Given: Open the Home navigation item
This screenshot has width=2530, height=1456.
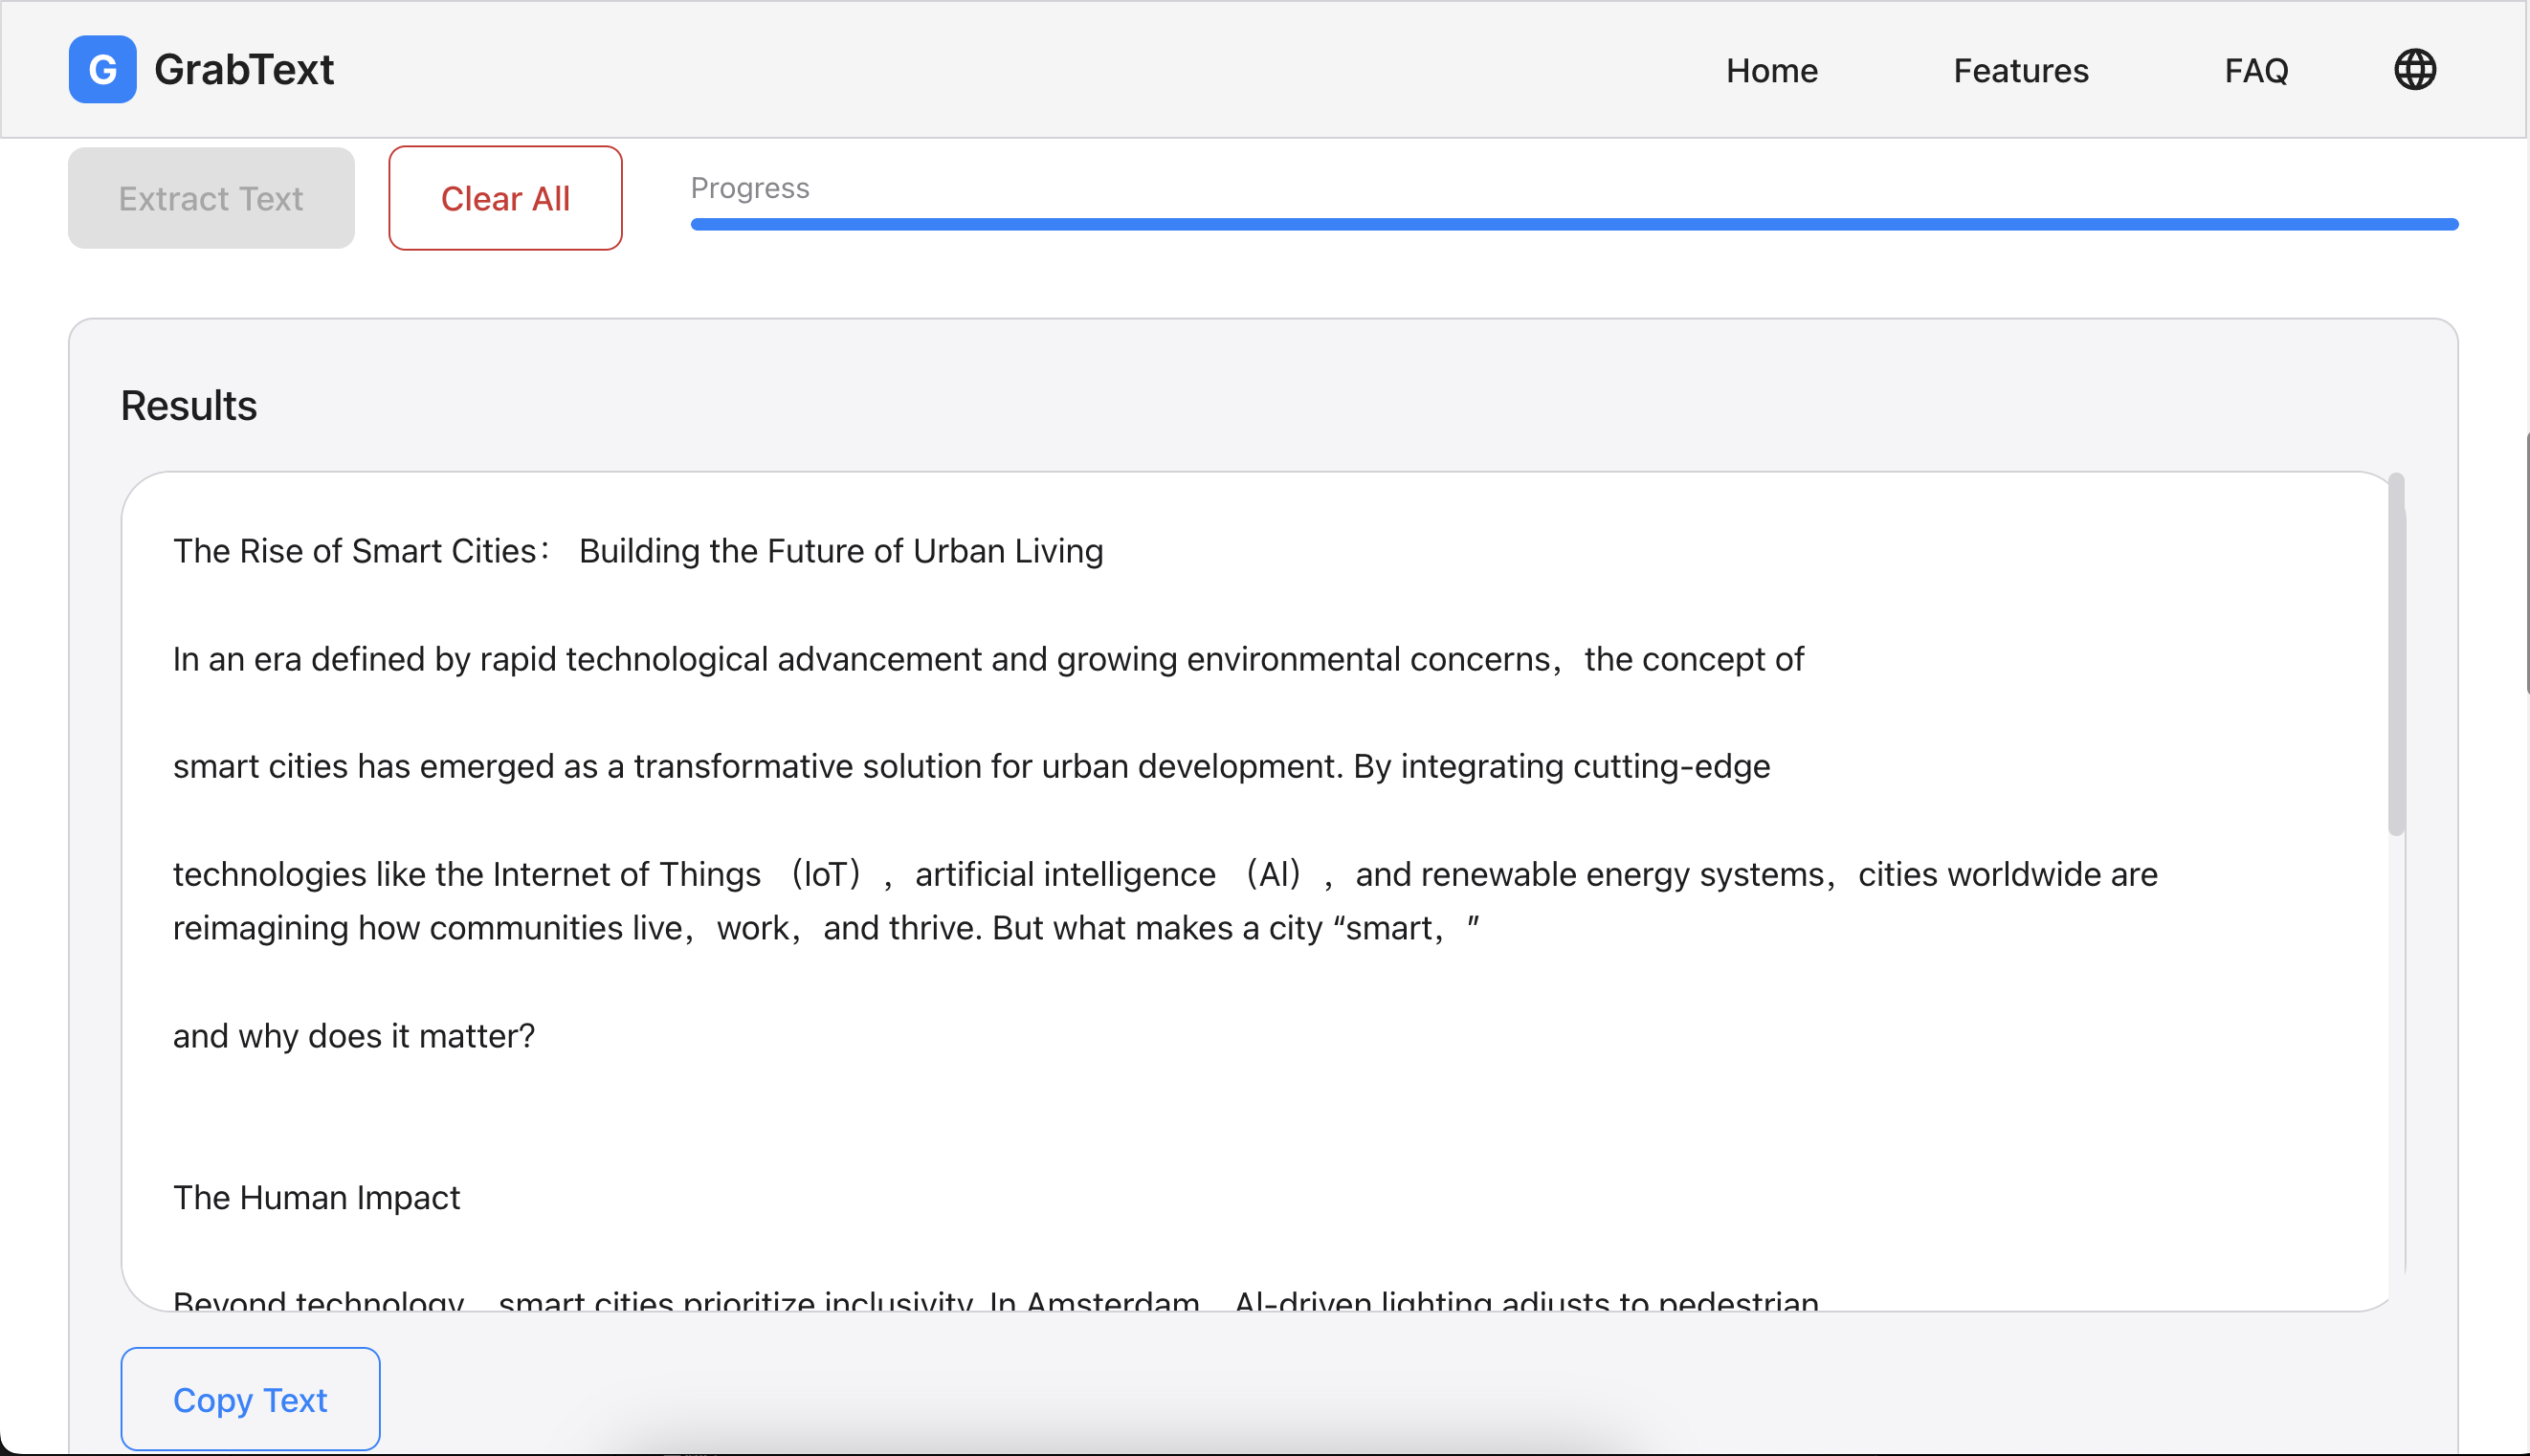Looking at the screenshot, I should [x=1770, y=70].
